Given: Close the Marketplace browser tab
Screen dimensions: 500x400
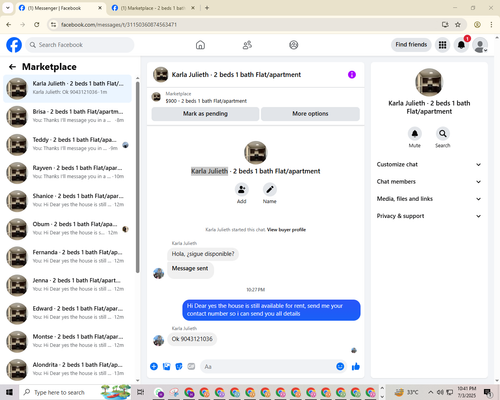Looking at the screenshot, I should point(193,8).
